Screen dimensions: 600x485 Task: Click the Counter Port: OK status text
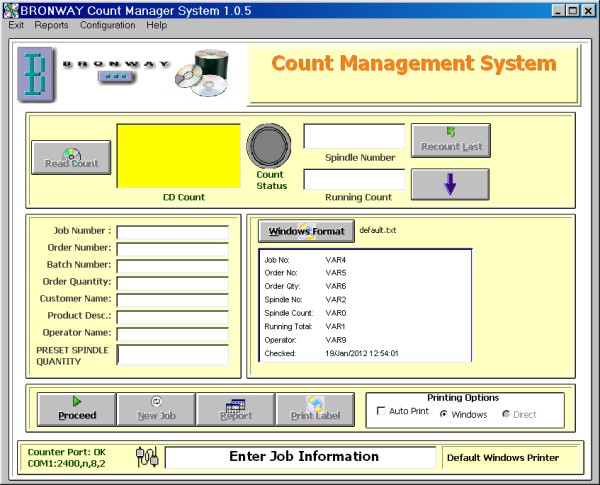[x=67, y=452]
